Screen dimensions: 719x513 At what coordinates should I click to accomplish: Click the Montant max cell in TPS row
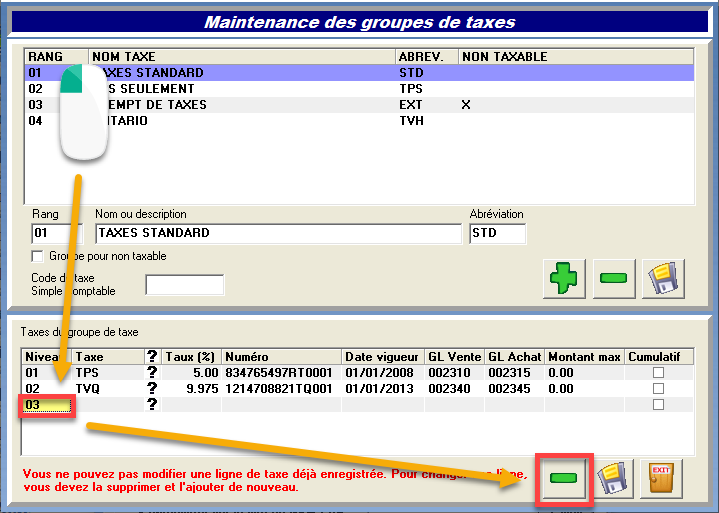(585, 372)
